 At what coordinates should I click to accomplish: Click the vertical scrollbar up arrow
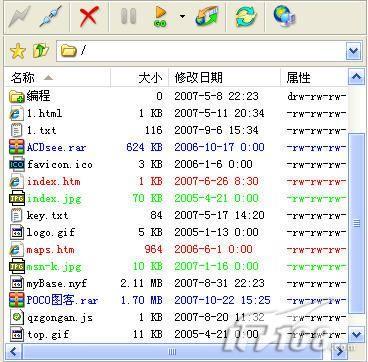point(356,77)
